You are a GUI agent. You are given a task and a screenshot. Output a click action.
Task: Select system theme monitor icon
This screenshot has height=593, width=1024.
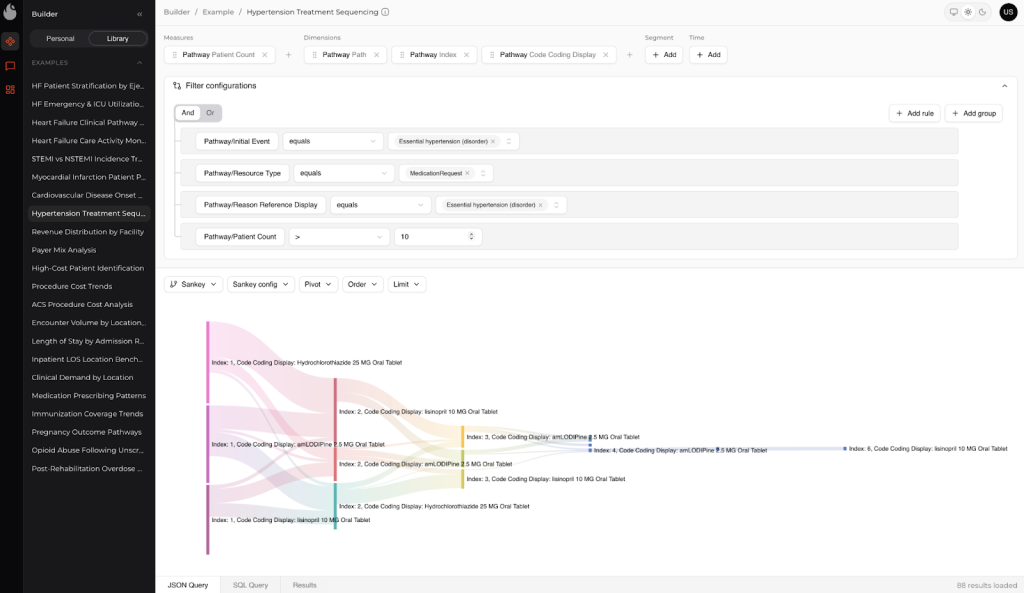click(954, 12)
